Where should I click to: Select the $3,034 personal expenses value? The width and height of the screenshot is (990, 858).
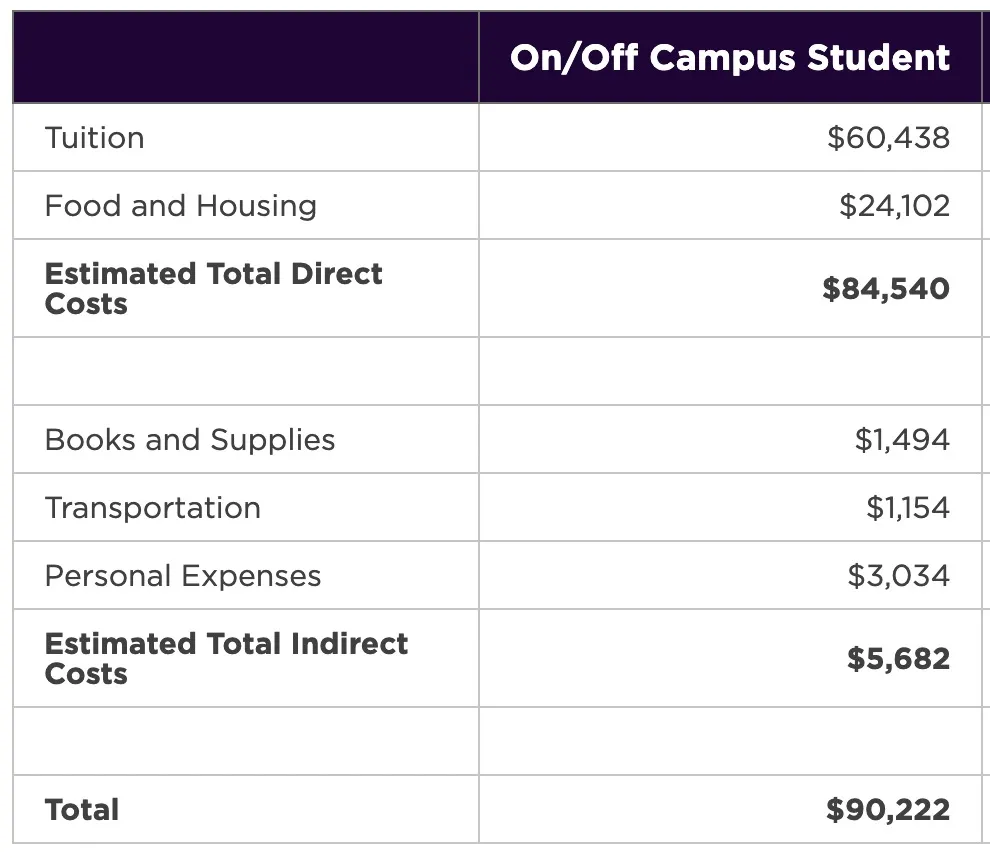pyautogui.click(x=898, y=576)
